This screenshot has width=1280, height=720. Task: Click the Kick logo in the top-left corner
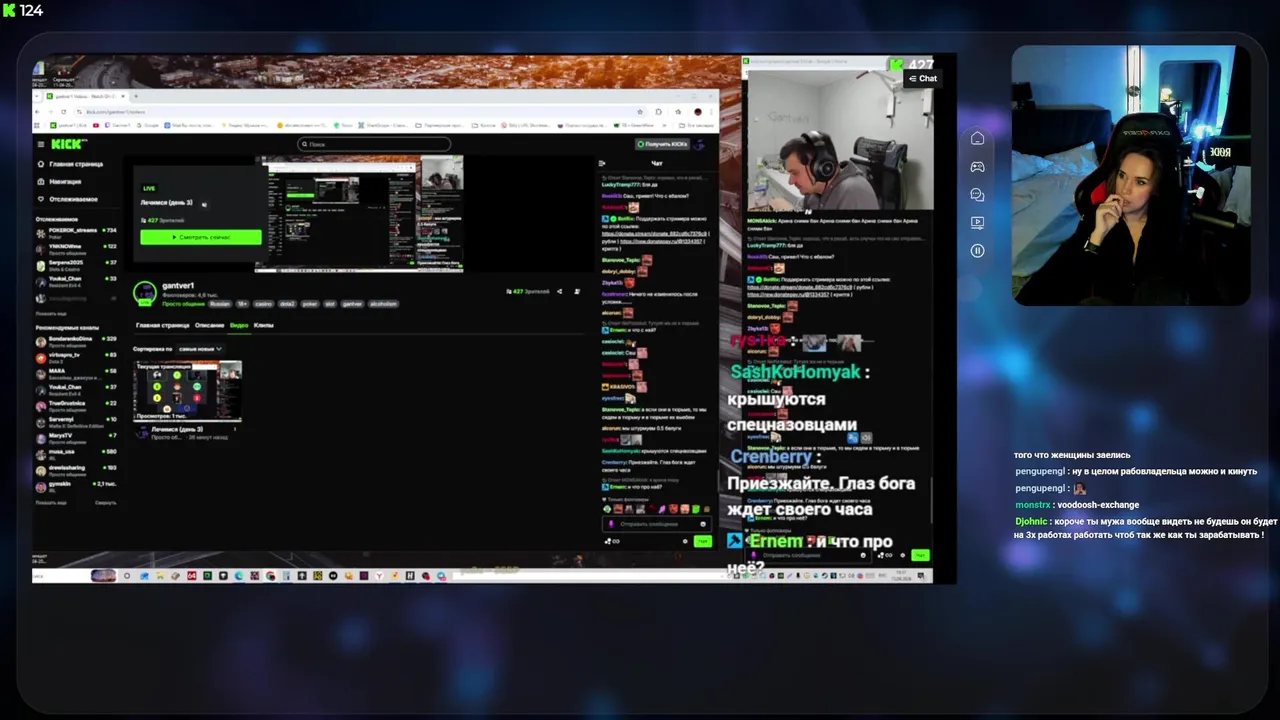(10, 10)
